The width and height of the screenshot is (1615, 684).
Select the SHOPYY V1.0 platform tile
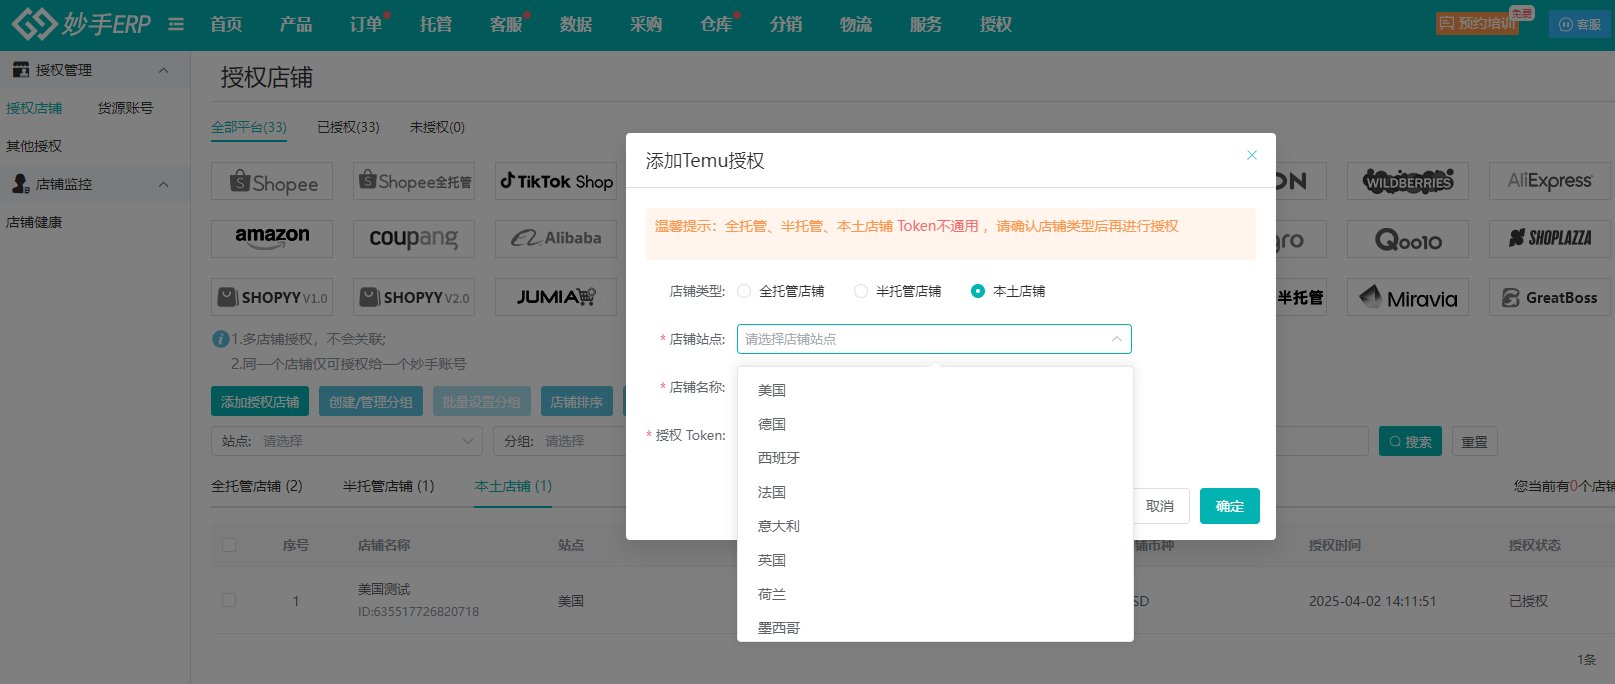pos(272,297)
